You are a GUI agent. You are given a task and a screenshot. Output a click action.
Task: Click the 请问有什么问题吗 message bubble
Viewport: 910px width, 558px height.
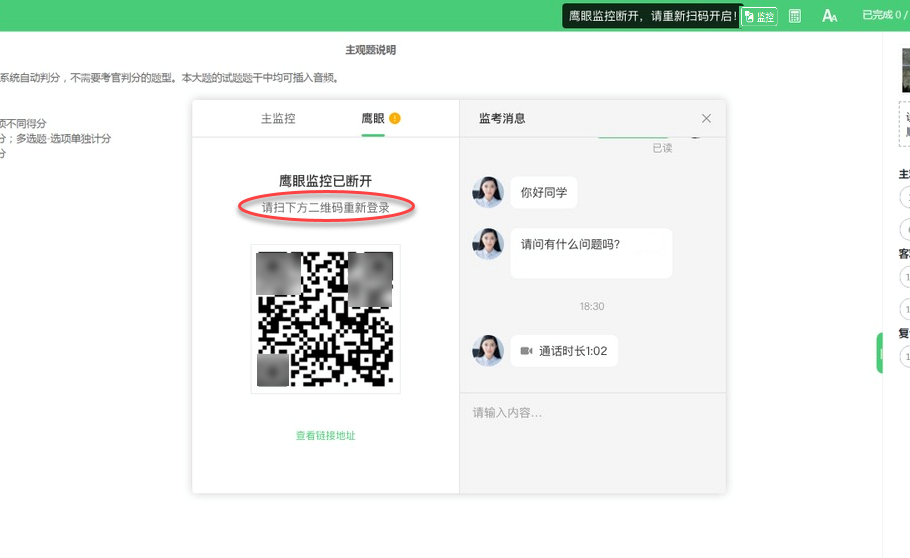coord(591,253)
